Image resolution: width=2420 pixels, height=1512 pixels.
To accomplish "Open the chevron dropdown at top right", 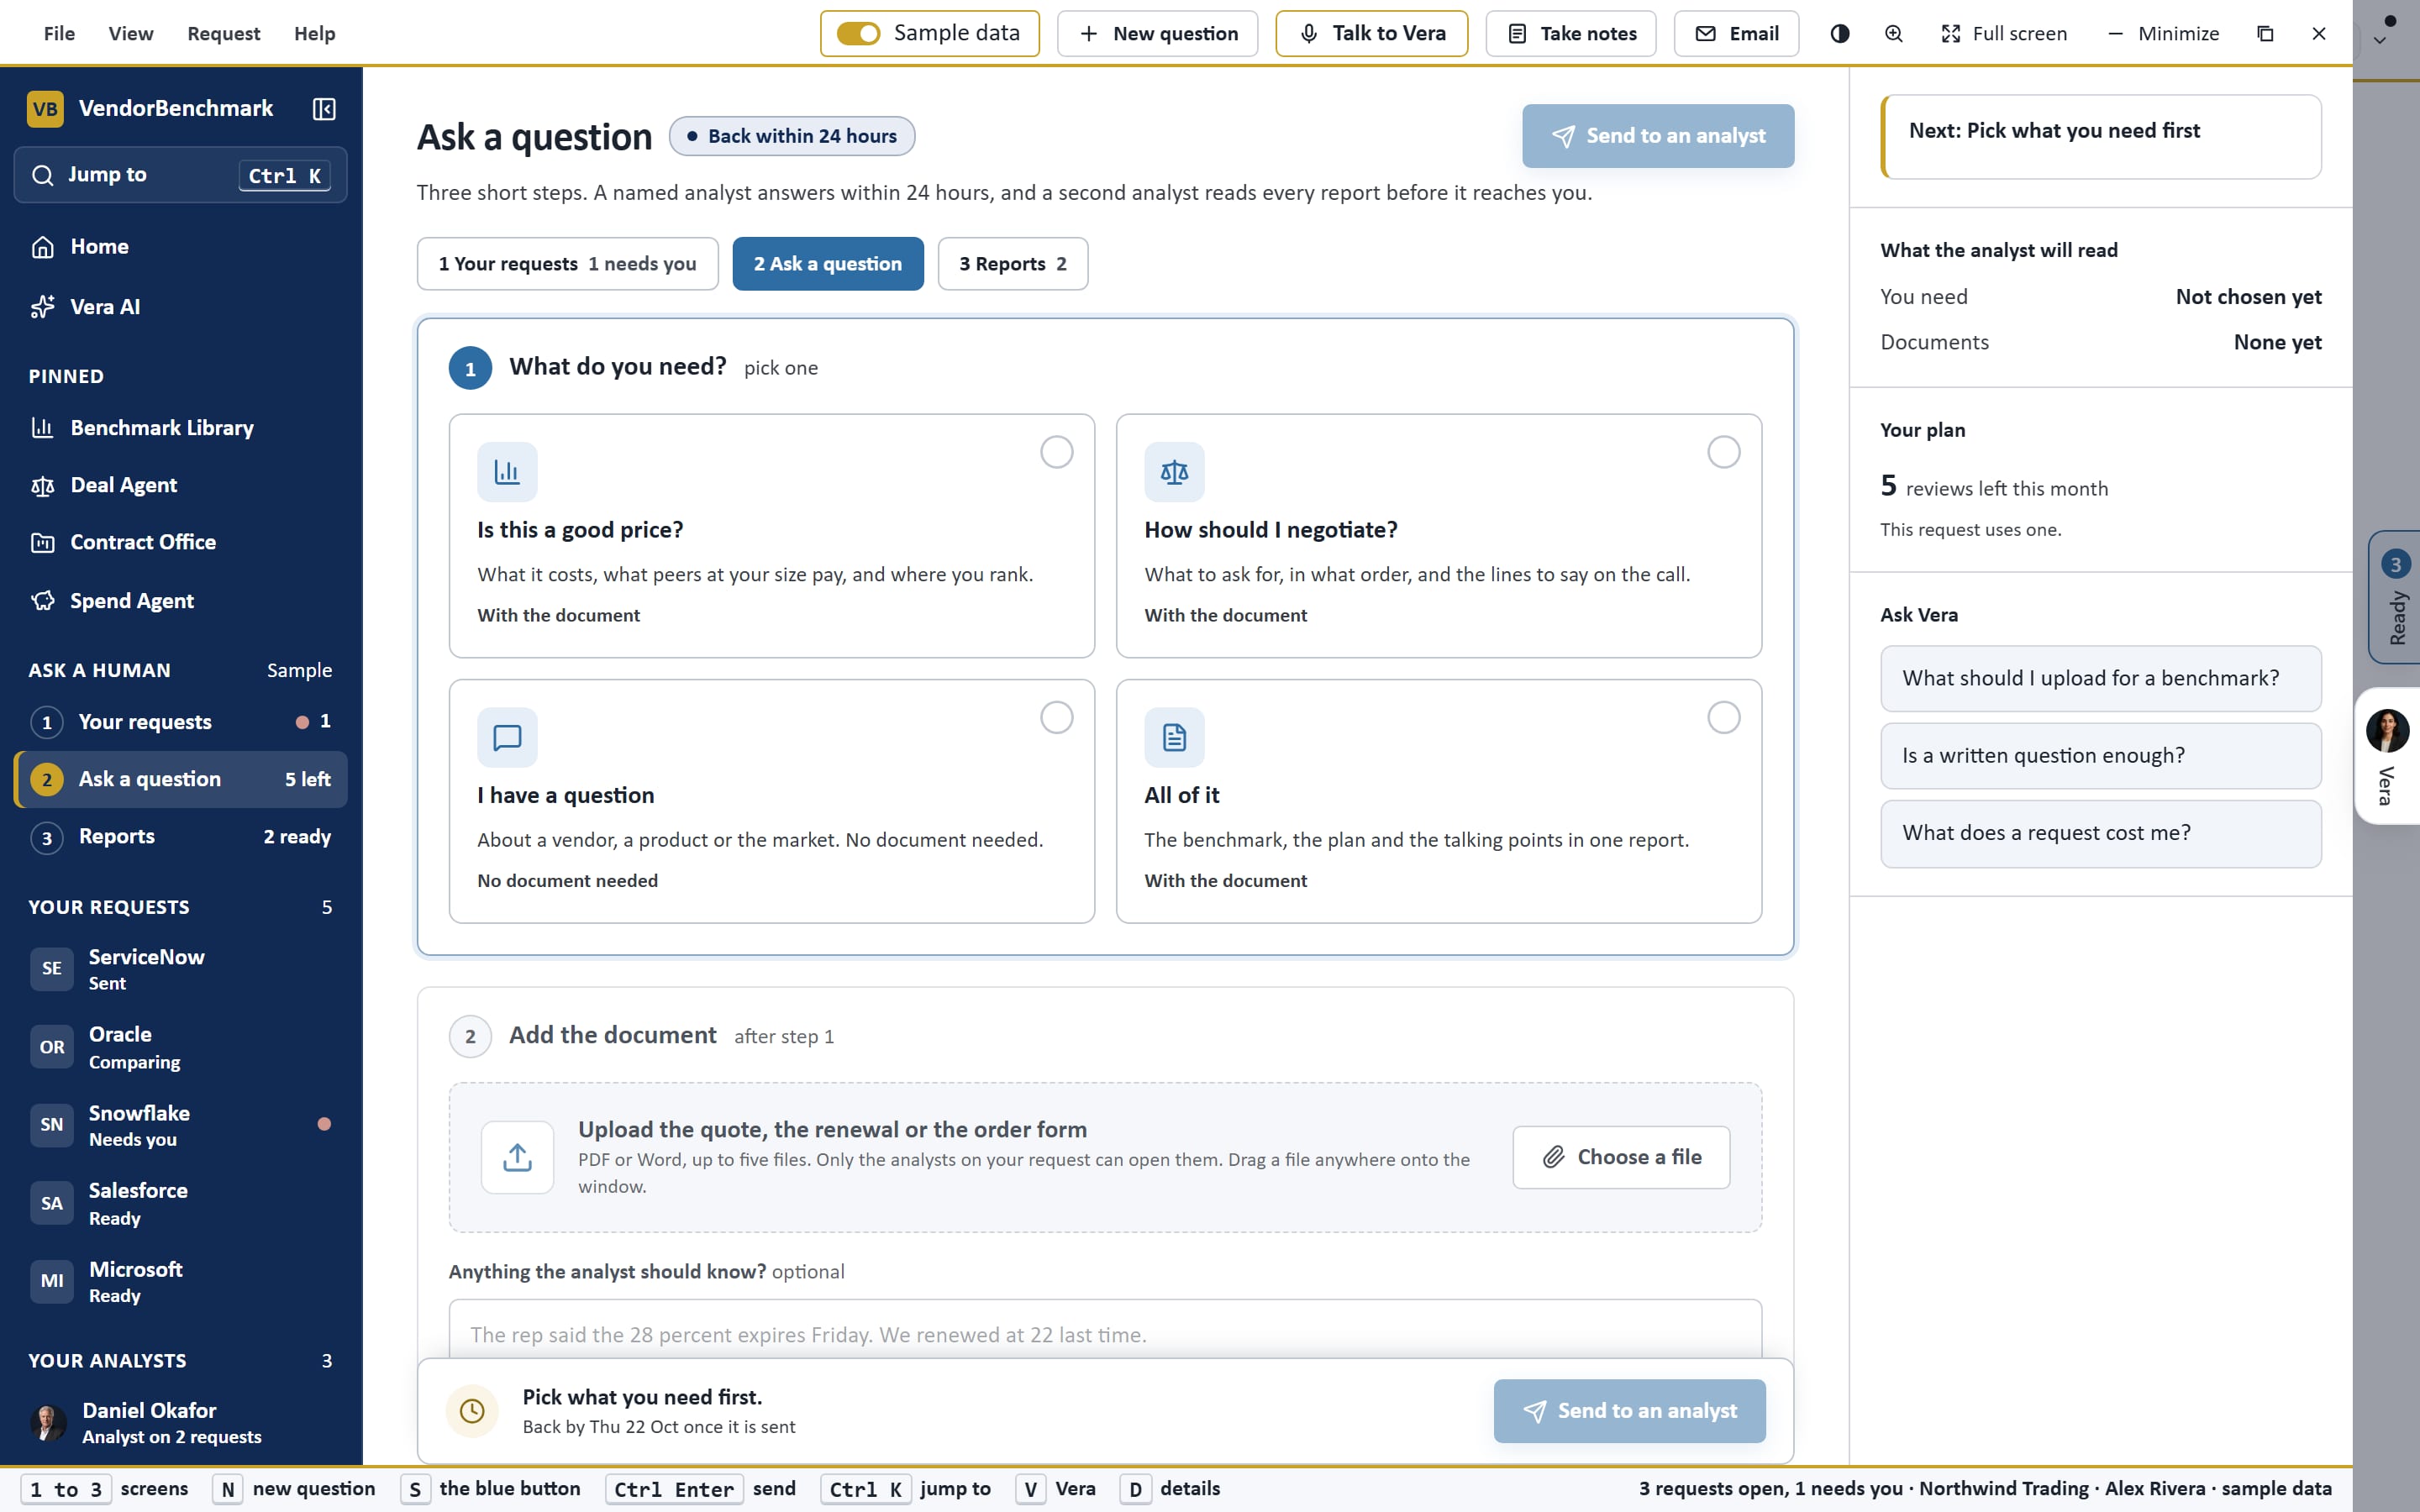I will coord(2380,41).
